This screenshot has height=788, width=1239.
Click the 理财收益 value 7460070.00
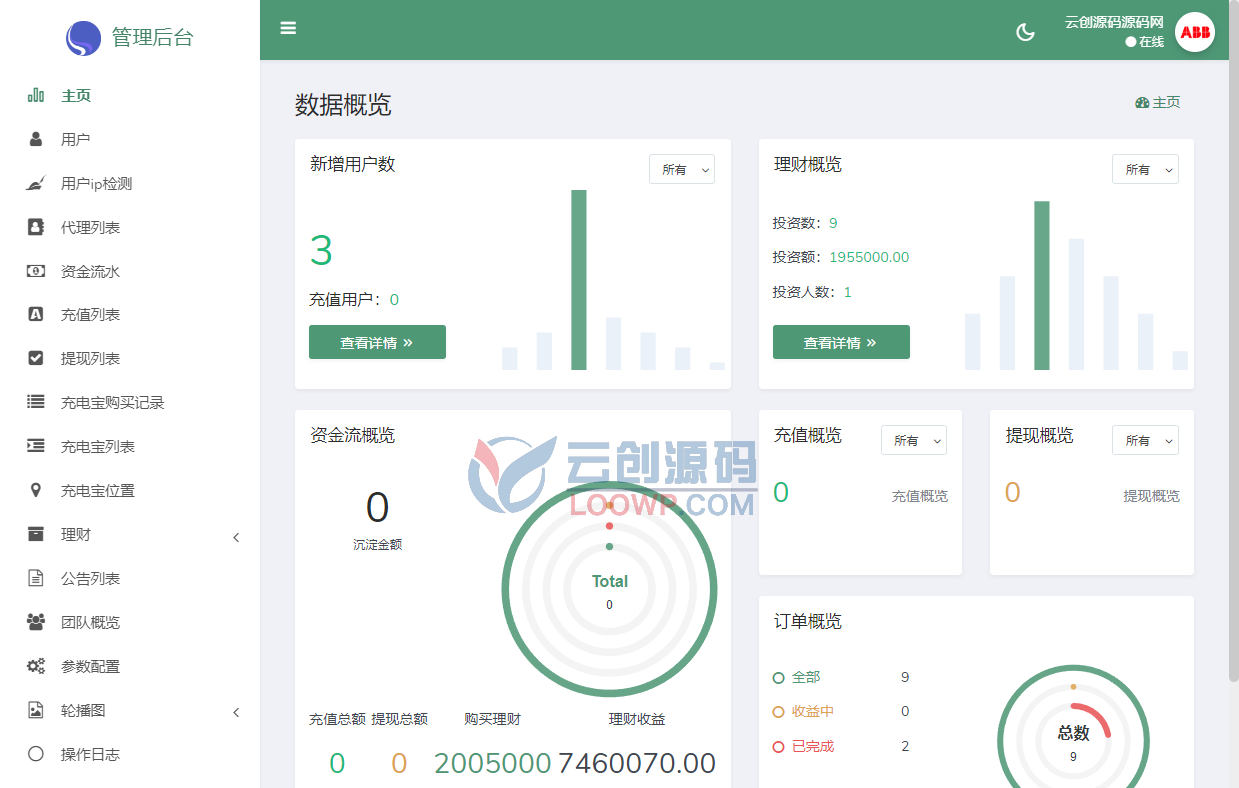(x=637, y=763)
